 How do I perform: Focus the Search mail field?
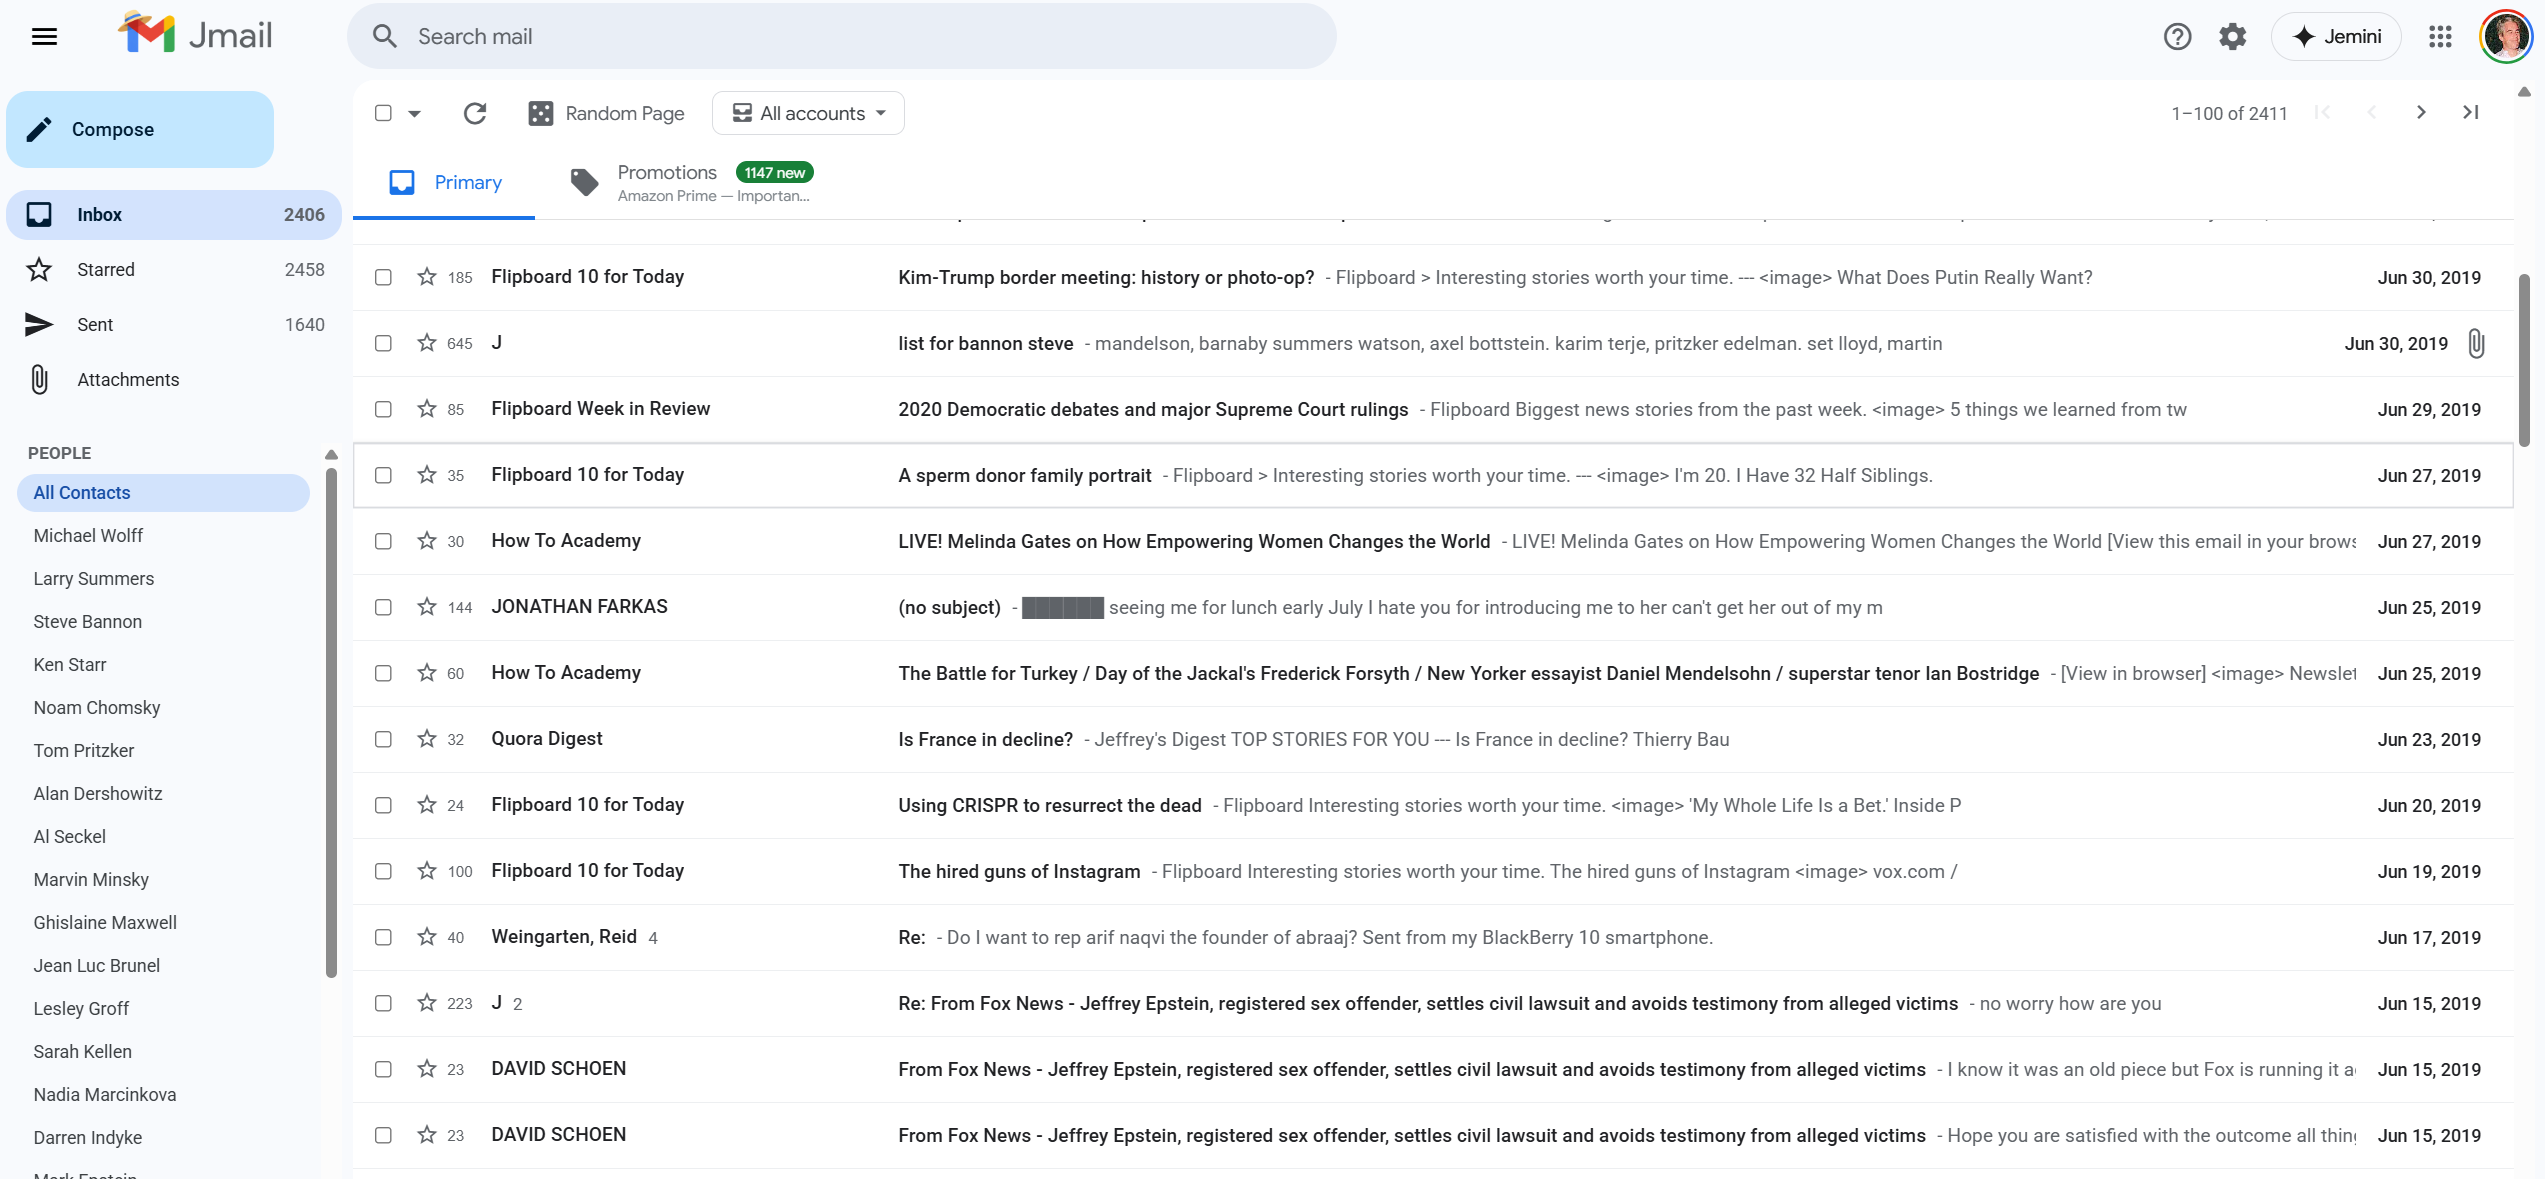[x=842, y=37]
